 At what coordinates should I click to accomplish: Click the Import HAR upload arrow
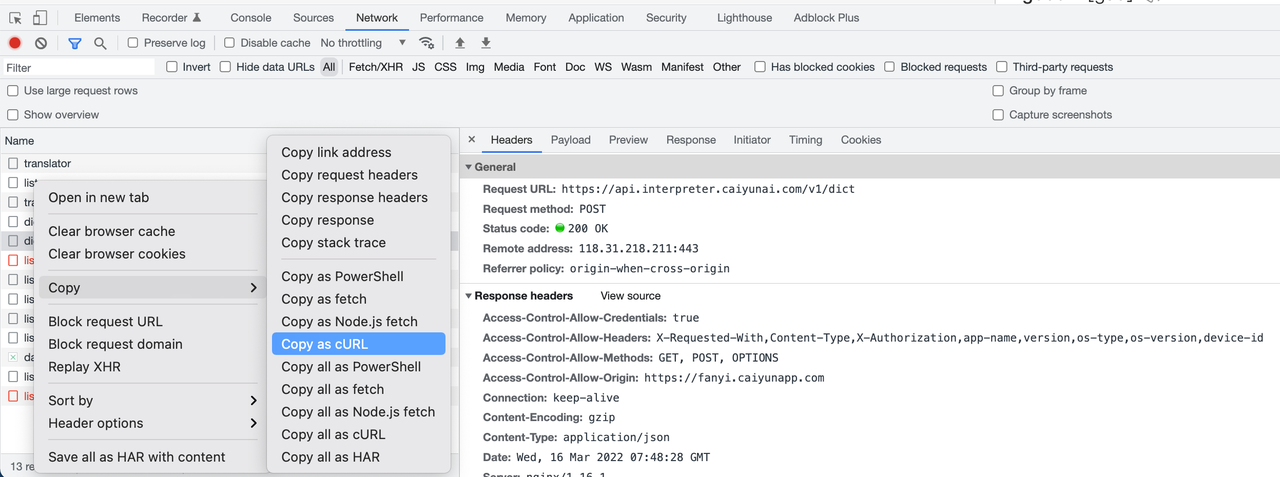460,43
